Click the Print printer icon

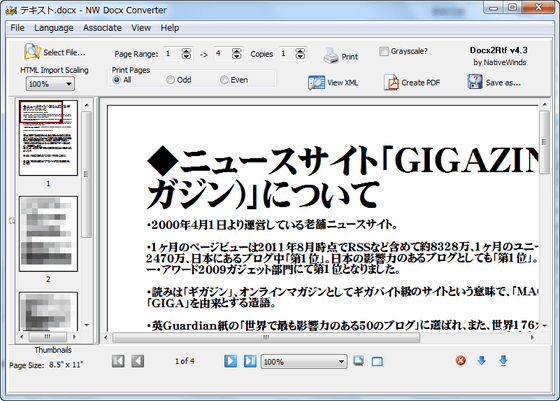[x=331, y=56]
